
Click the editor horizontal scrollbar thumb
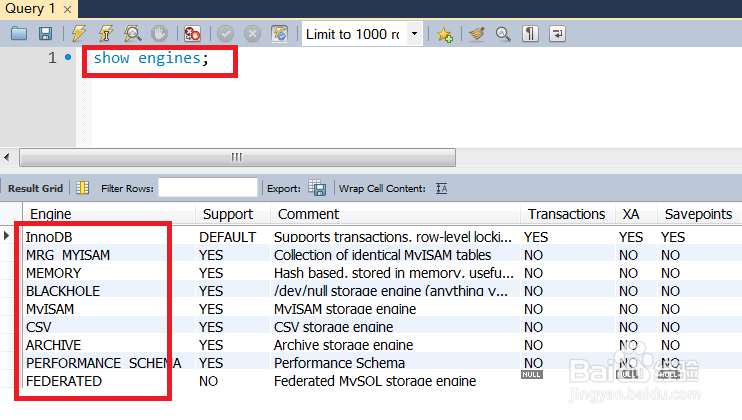pyautogui.click(x=237, y=157)
